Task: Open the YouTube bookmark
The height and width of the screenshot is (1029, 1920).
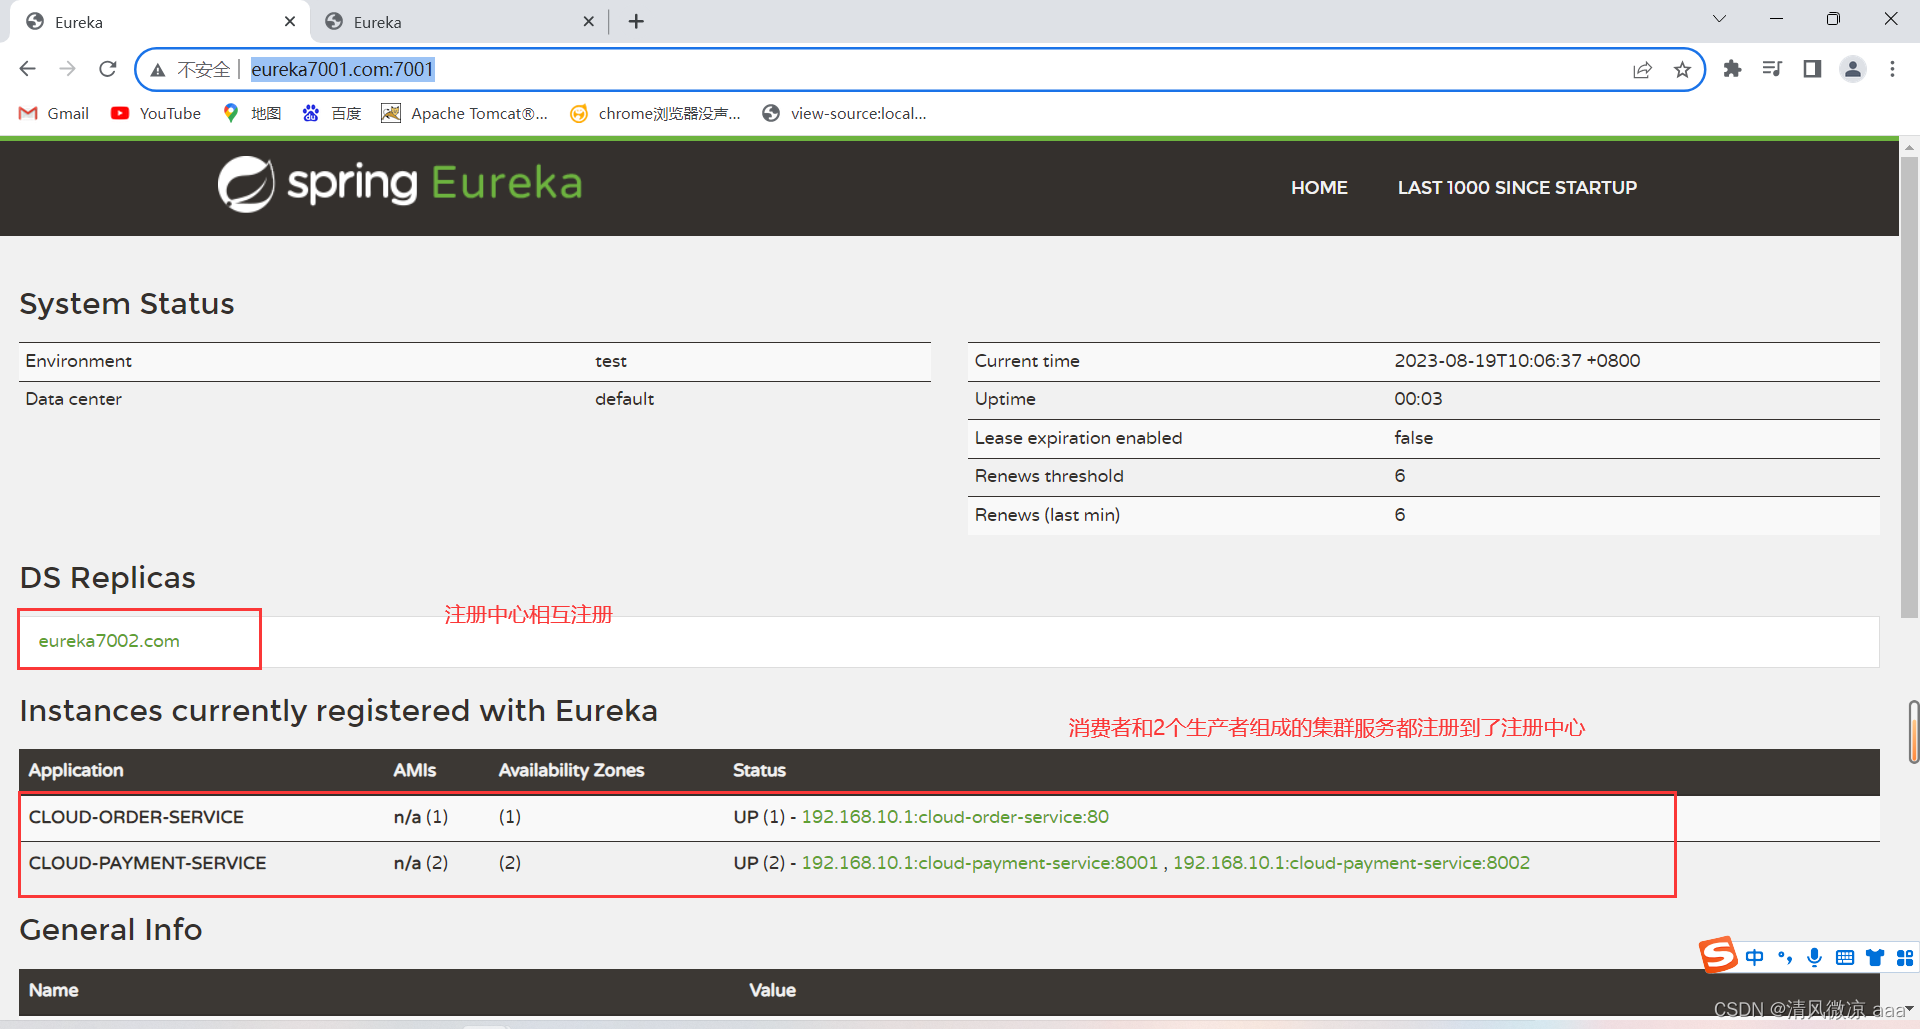Action: click(156, 114)
